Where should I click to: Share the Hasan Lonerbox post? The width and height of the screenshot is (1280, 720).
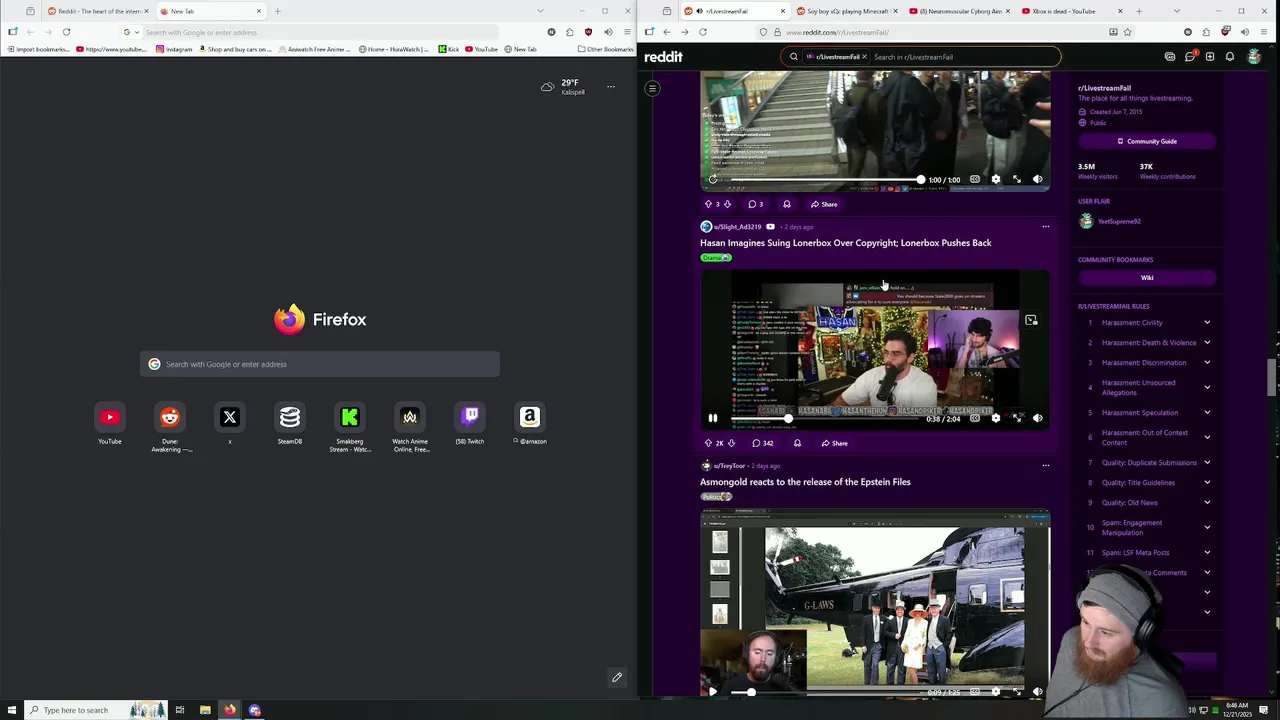834,443
